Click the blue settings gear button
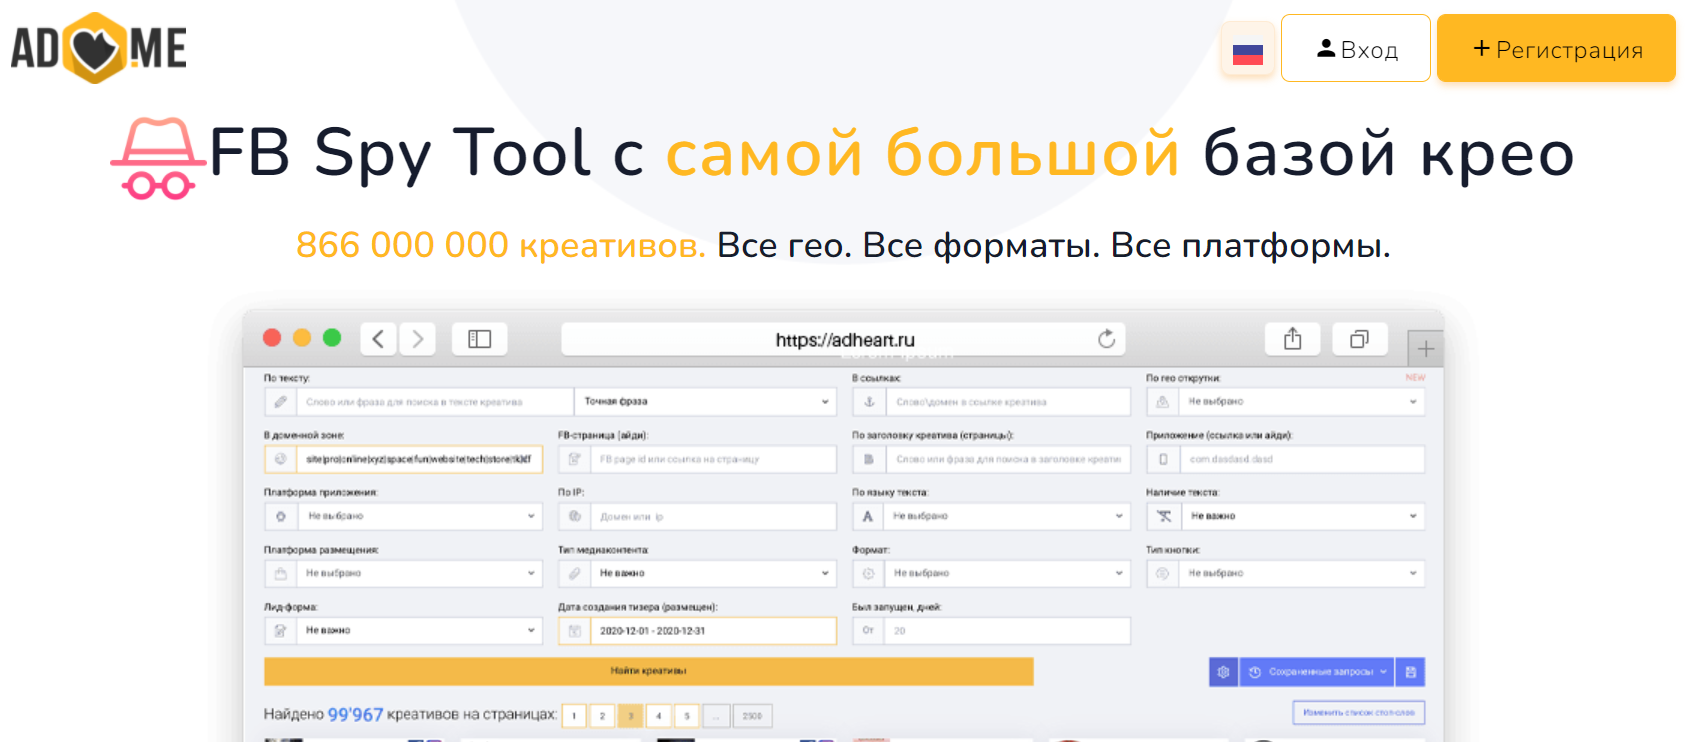Image resolution: width=1693 pixels, height=742 pixels. point(1223,672)
